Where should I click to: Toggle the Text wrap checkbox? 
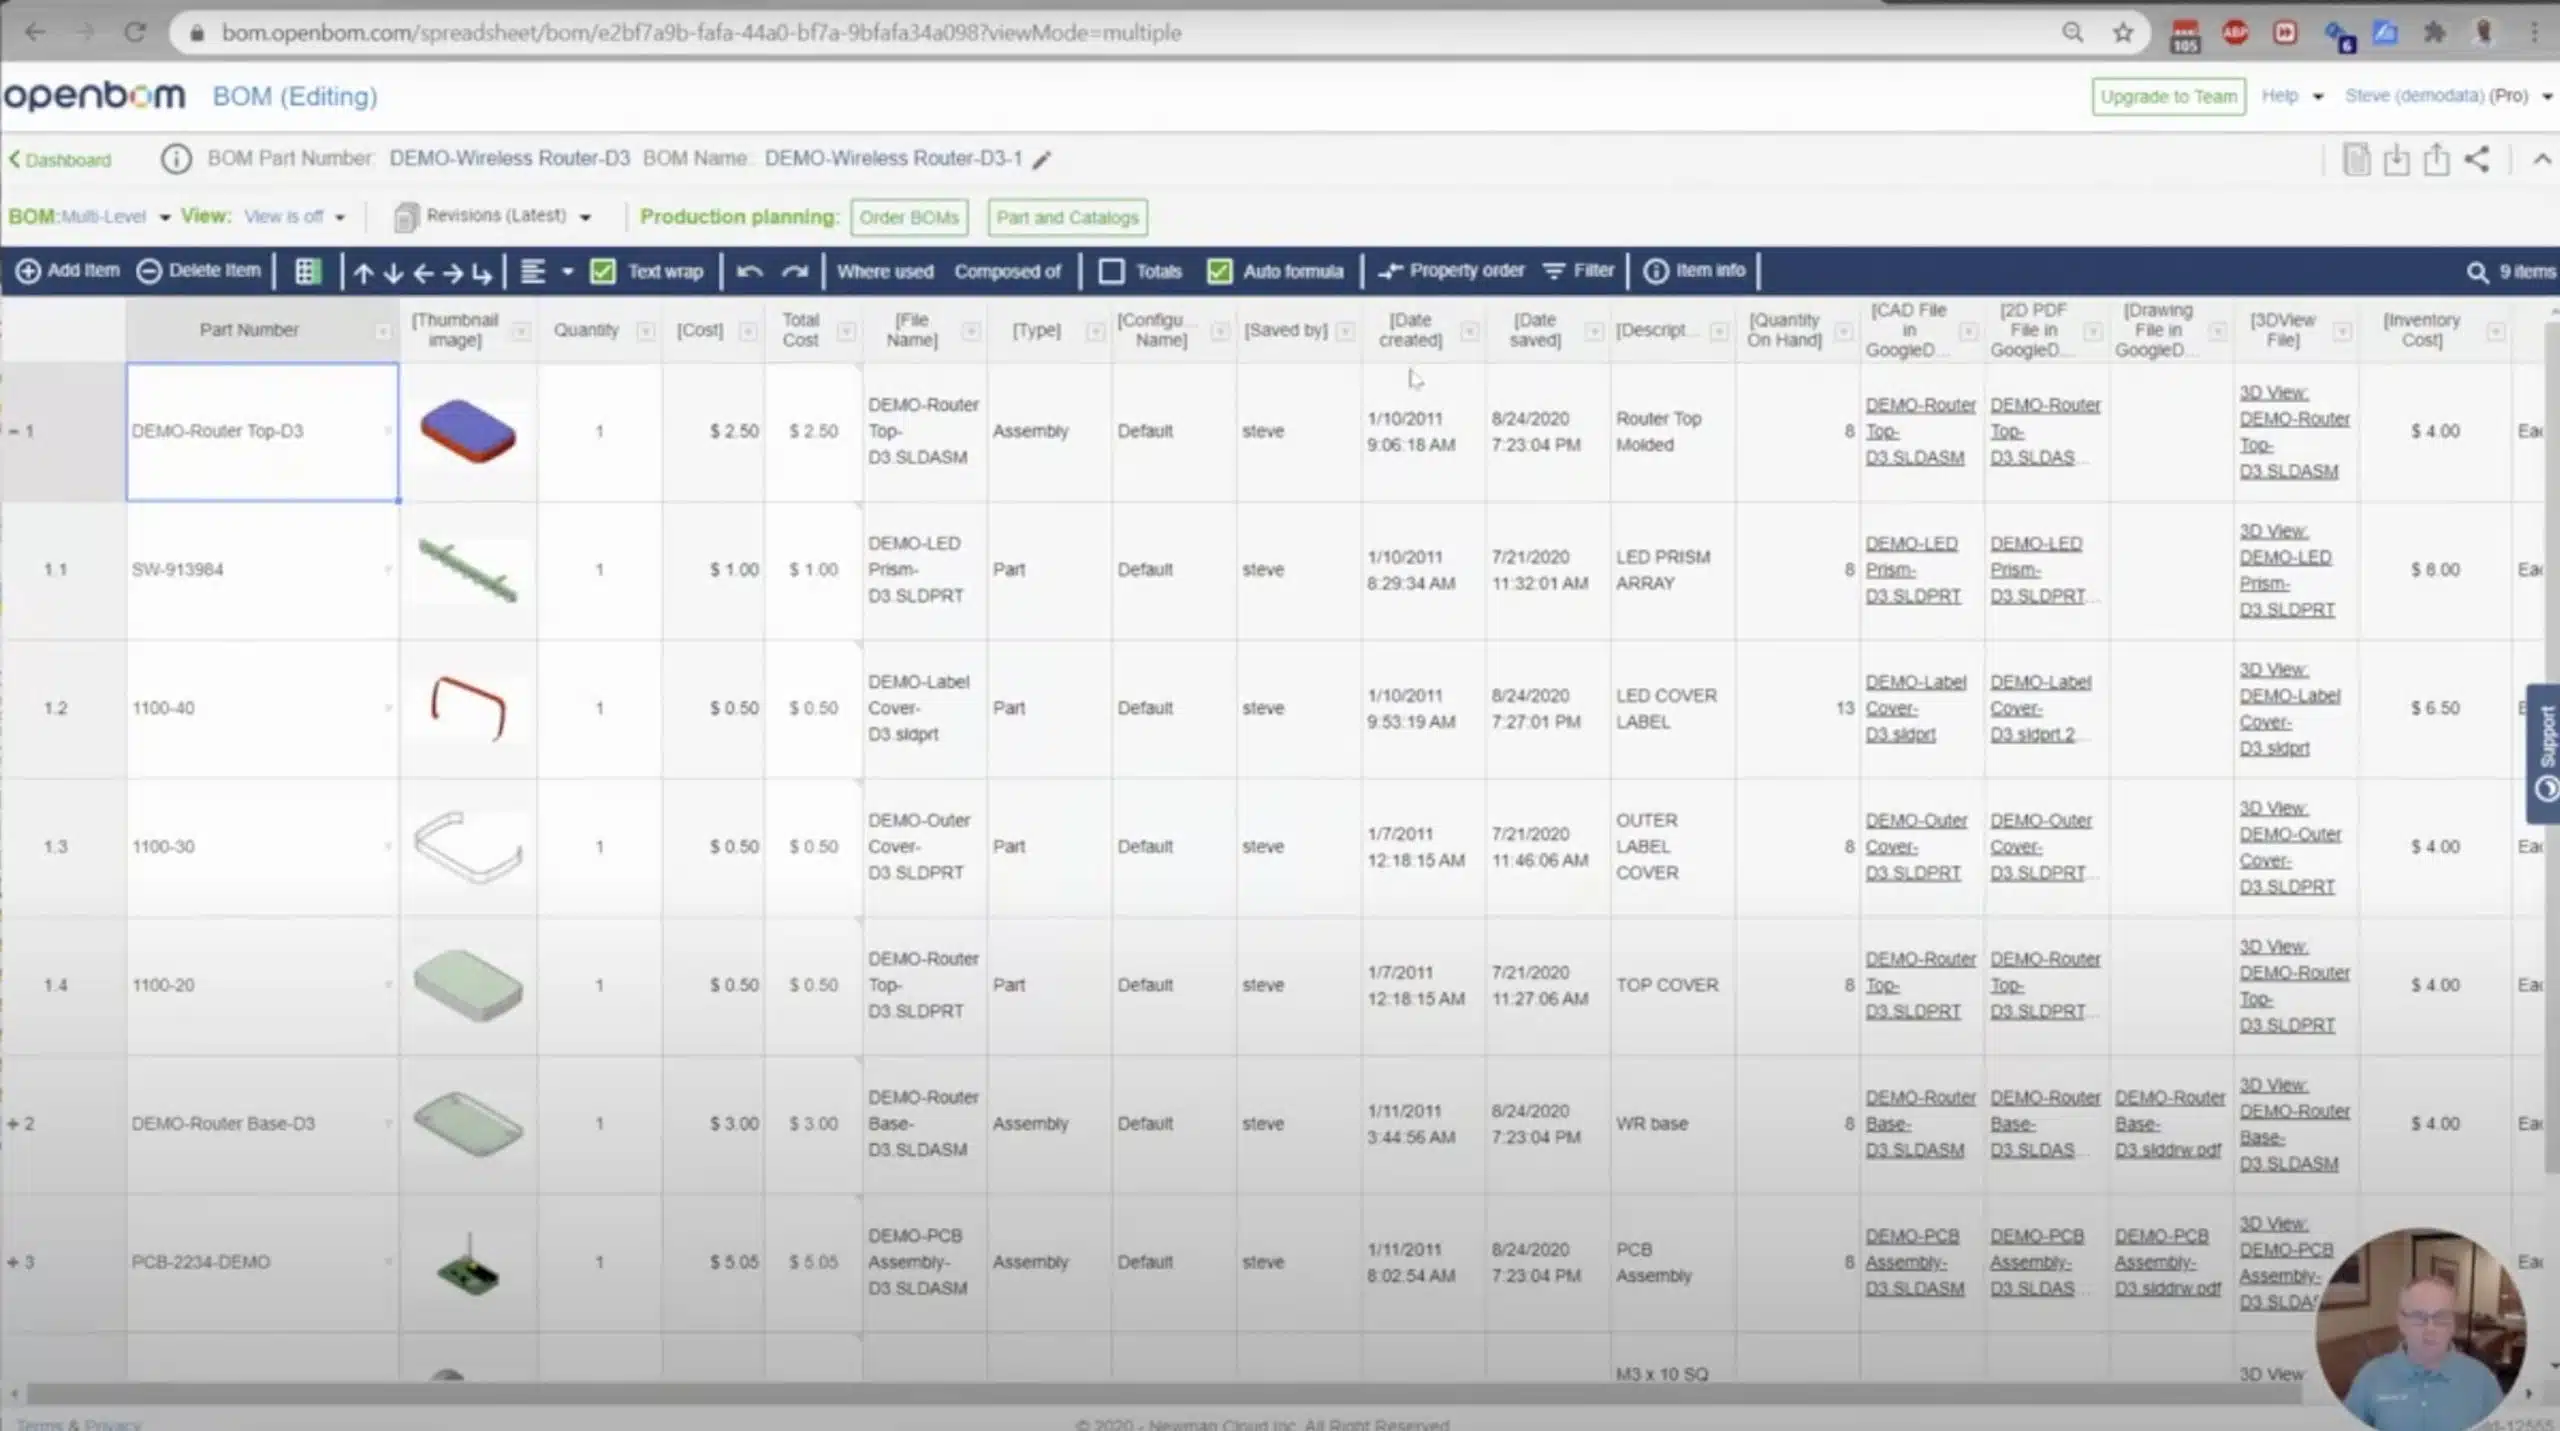point(603,271)
